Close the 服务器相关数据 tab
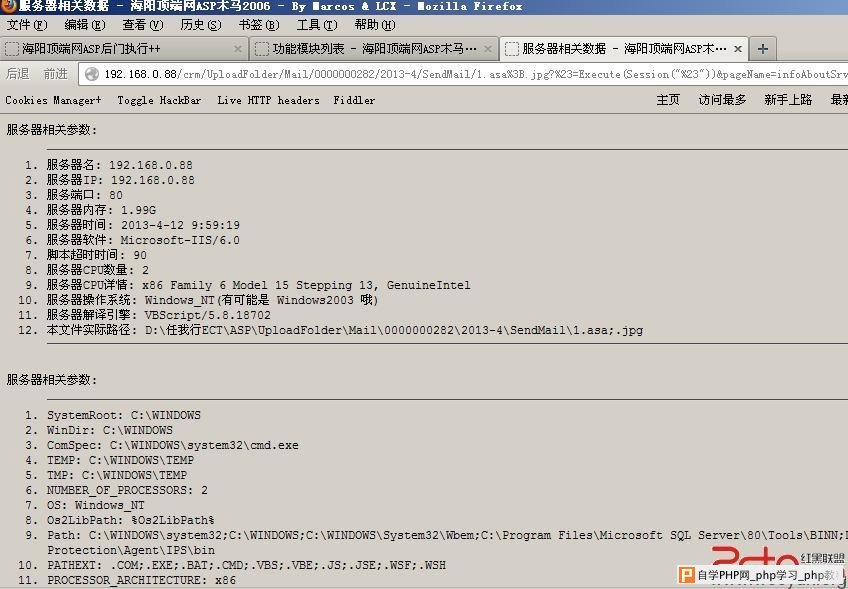The image size is (848, 589). [738, 49]
